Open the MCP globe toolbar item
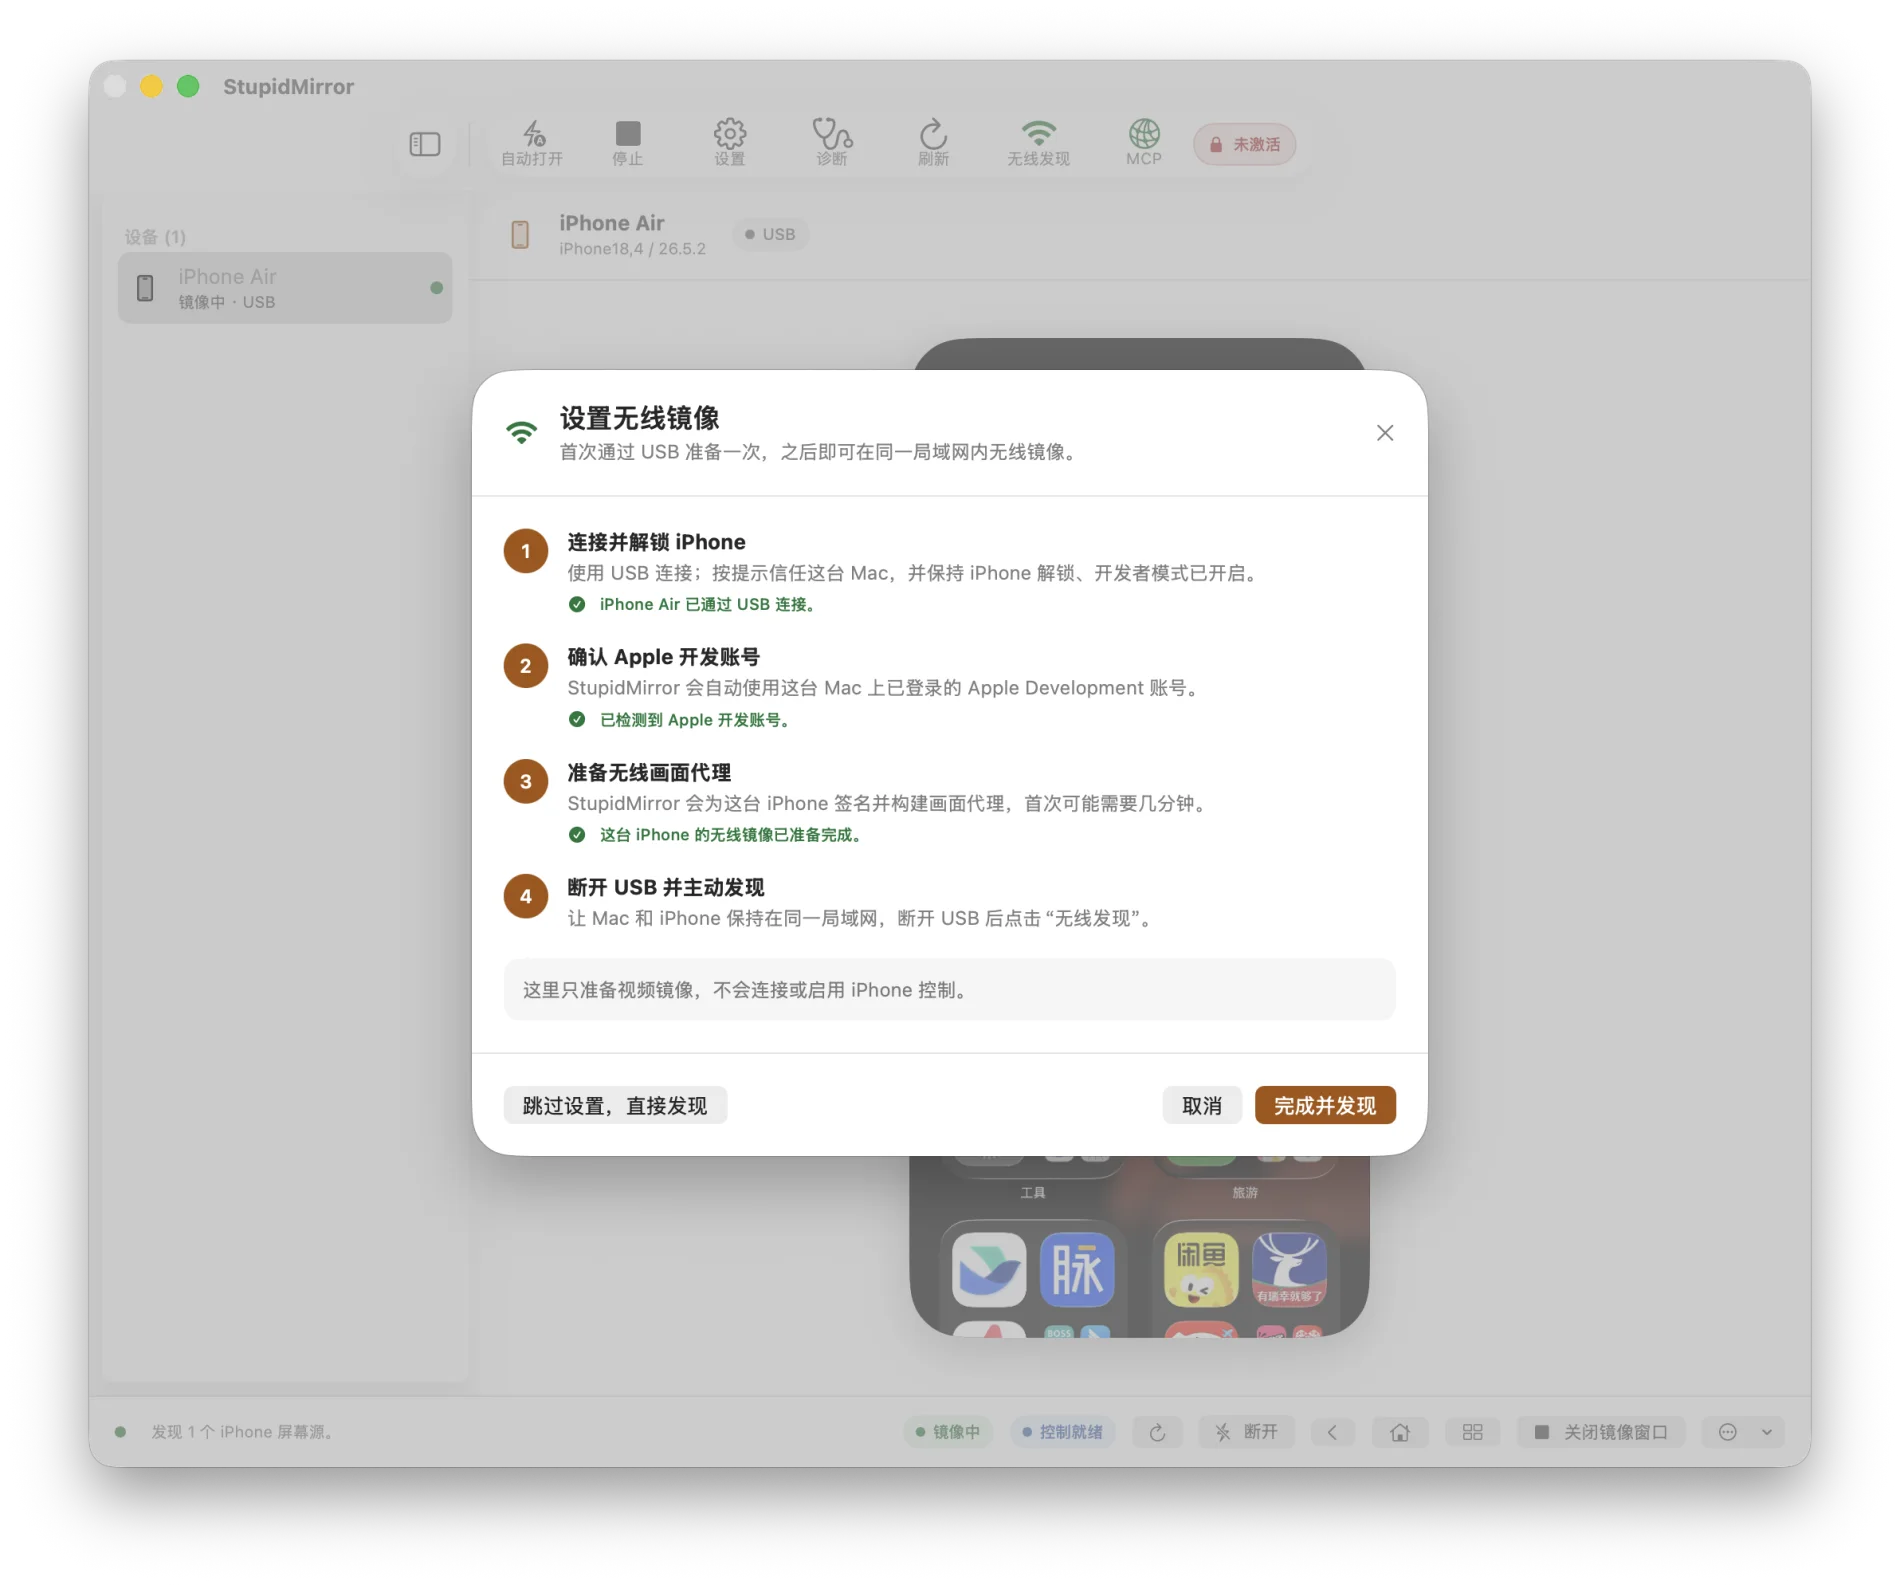 (1144, 143)
